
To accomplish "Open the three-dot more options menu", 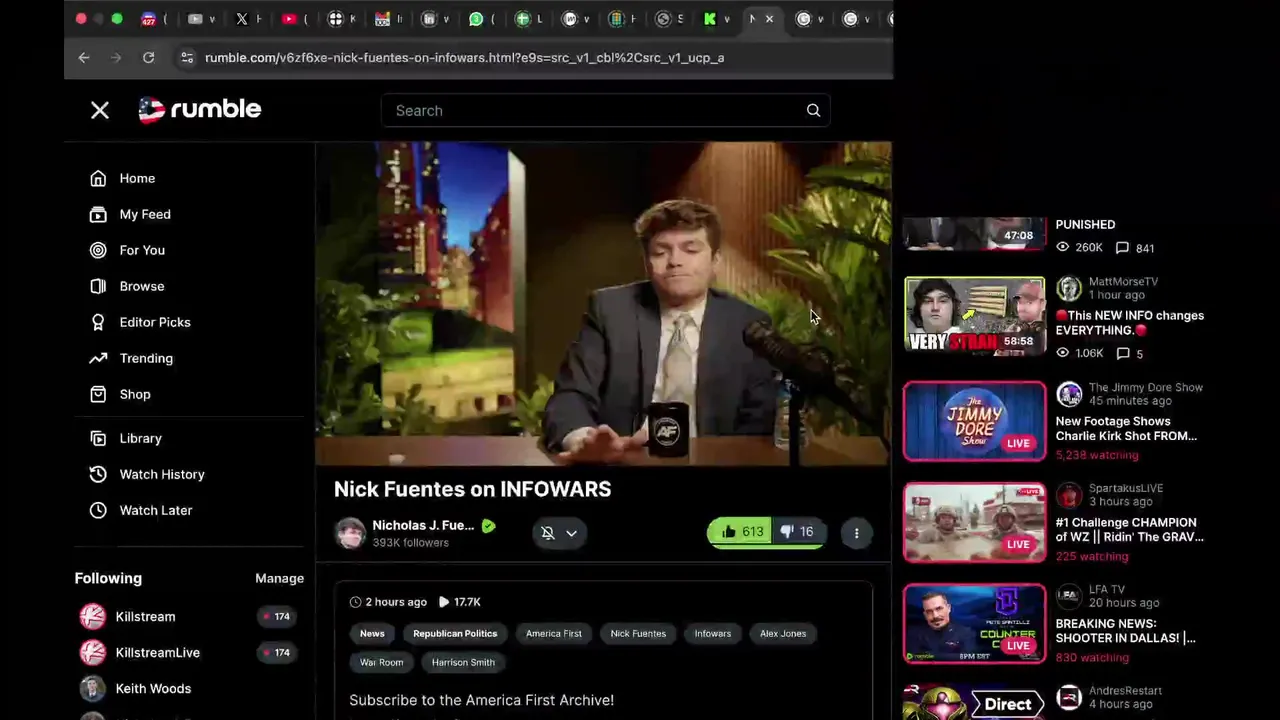I will [856, 533].
